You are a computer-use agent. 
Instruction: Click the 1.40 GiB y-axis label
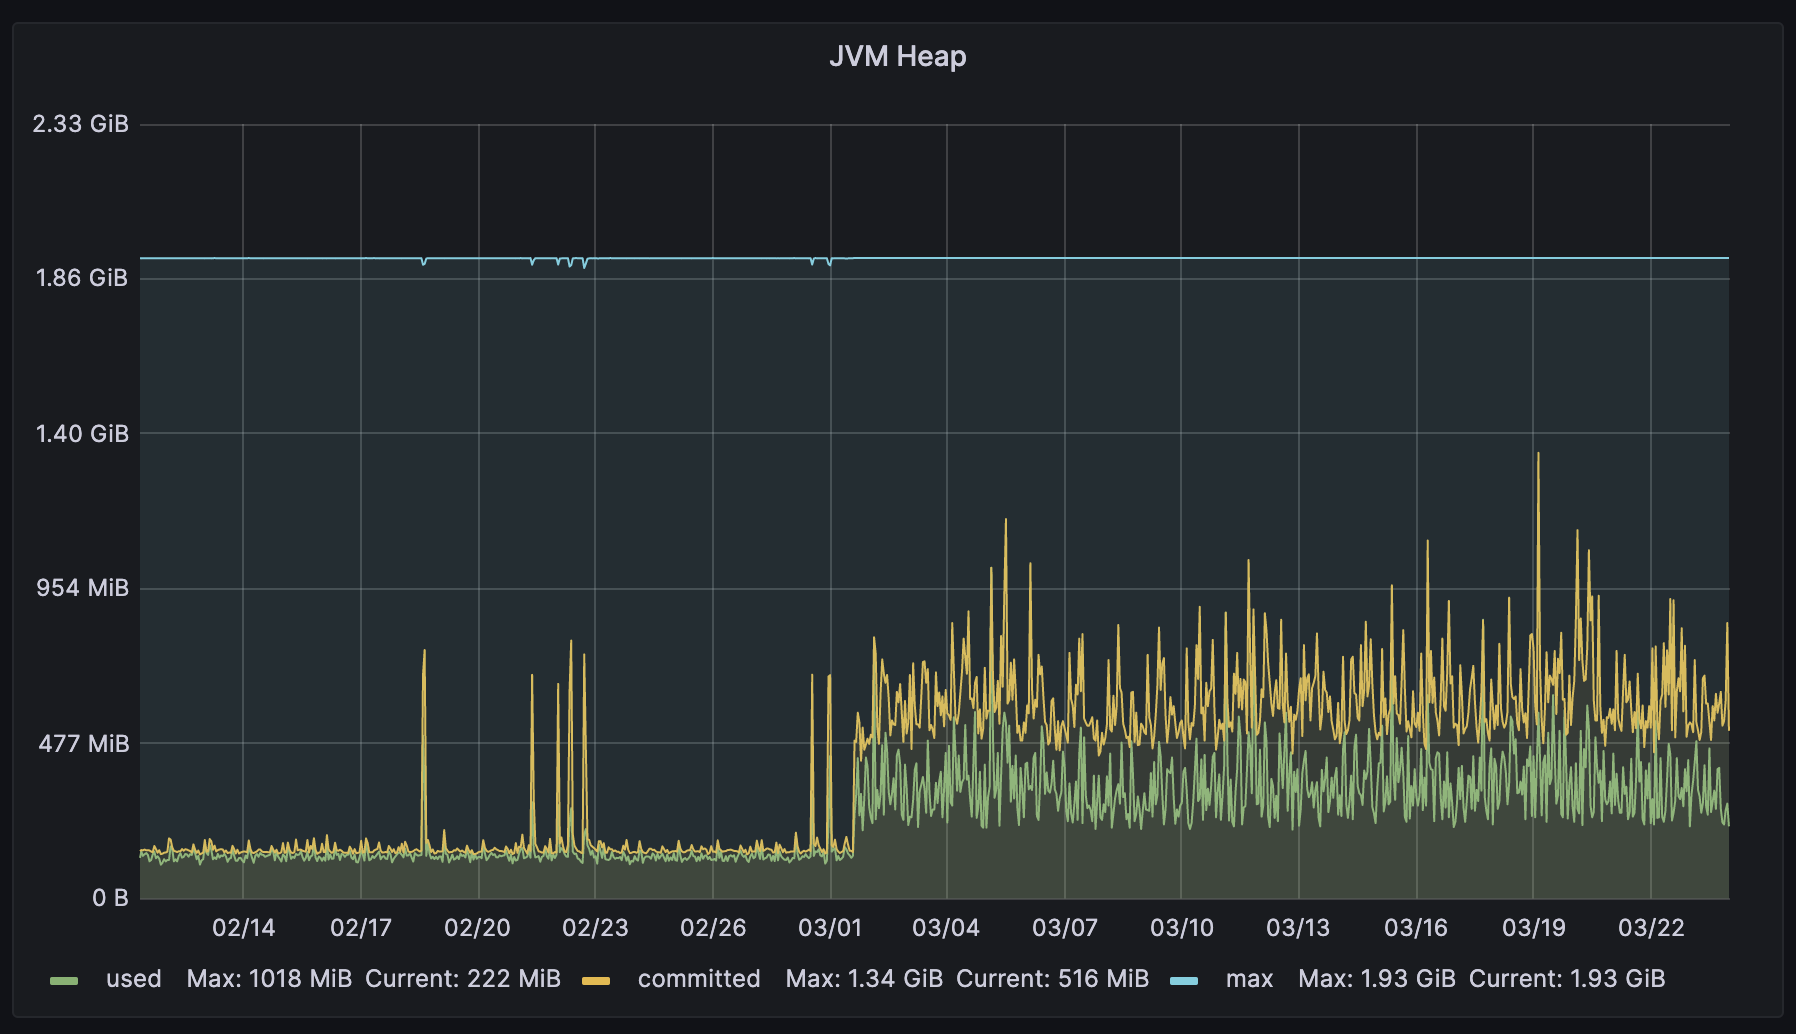82,434
